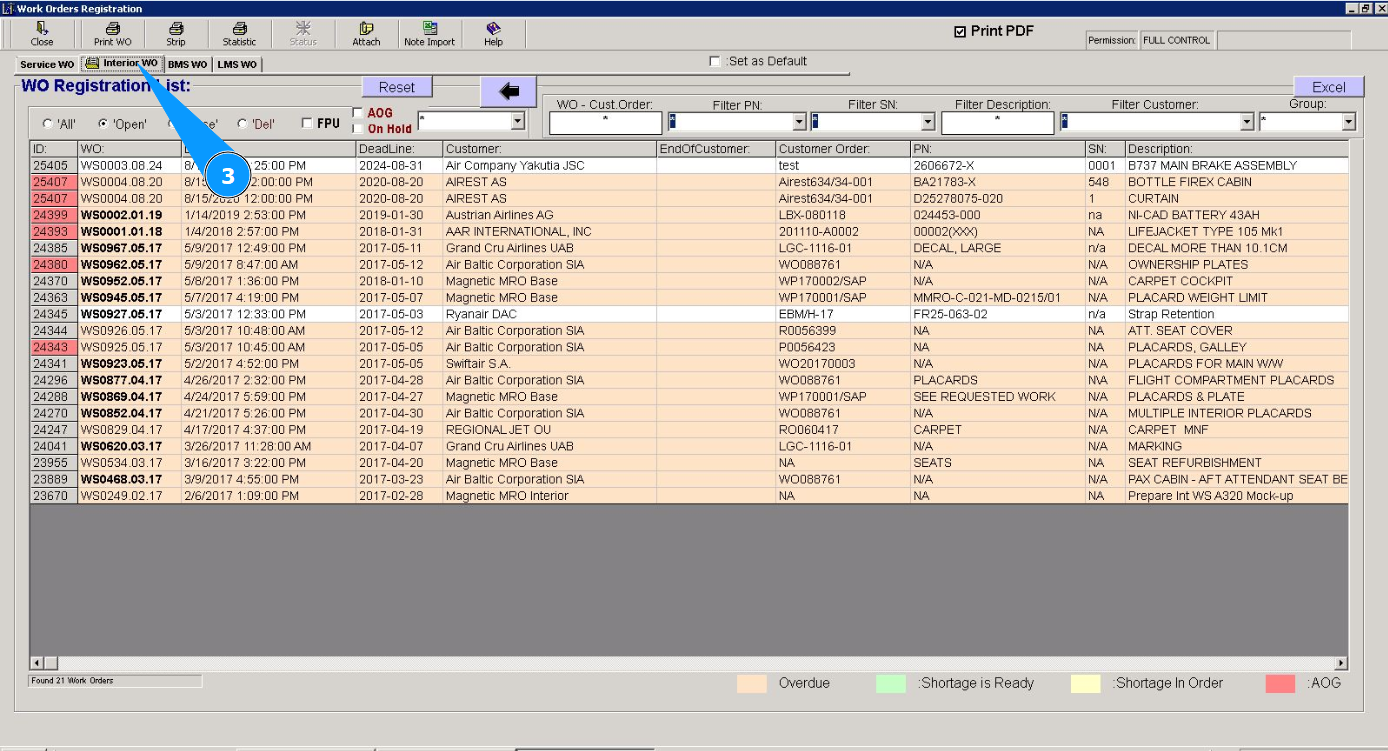Check the AOG checkbox

point(359,113)
